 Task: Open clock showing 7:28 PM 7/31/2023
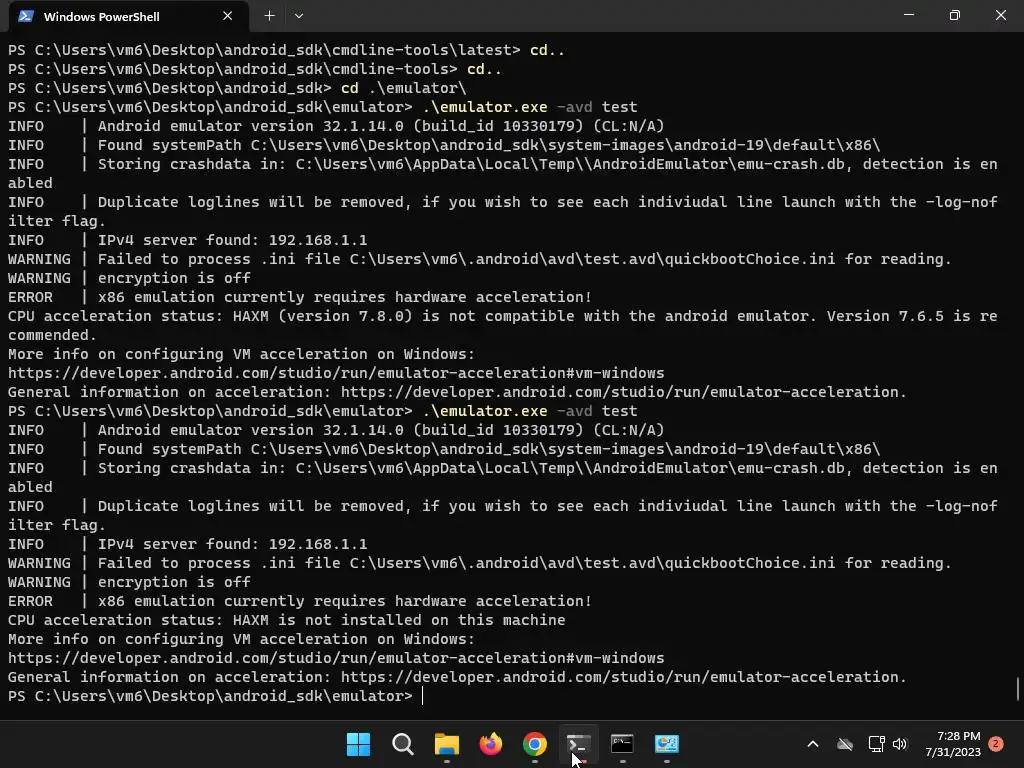953,744
